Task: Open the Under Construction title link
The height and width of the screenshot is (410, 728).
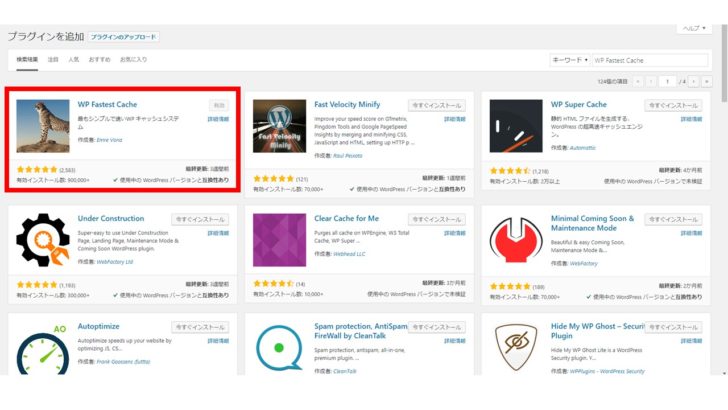Action: pyautogui.click(x=110, y=218)
